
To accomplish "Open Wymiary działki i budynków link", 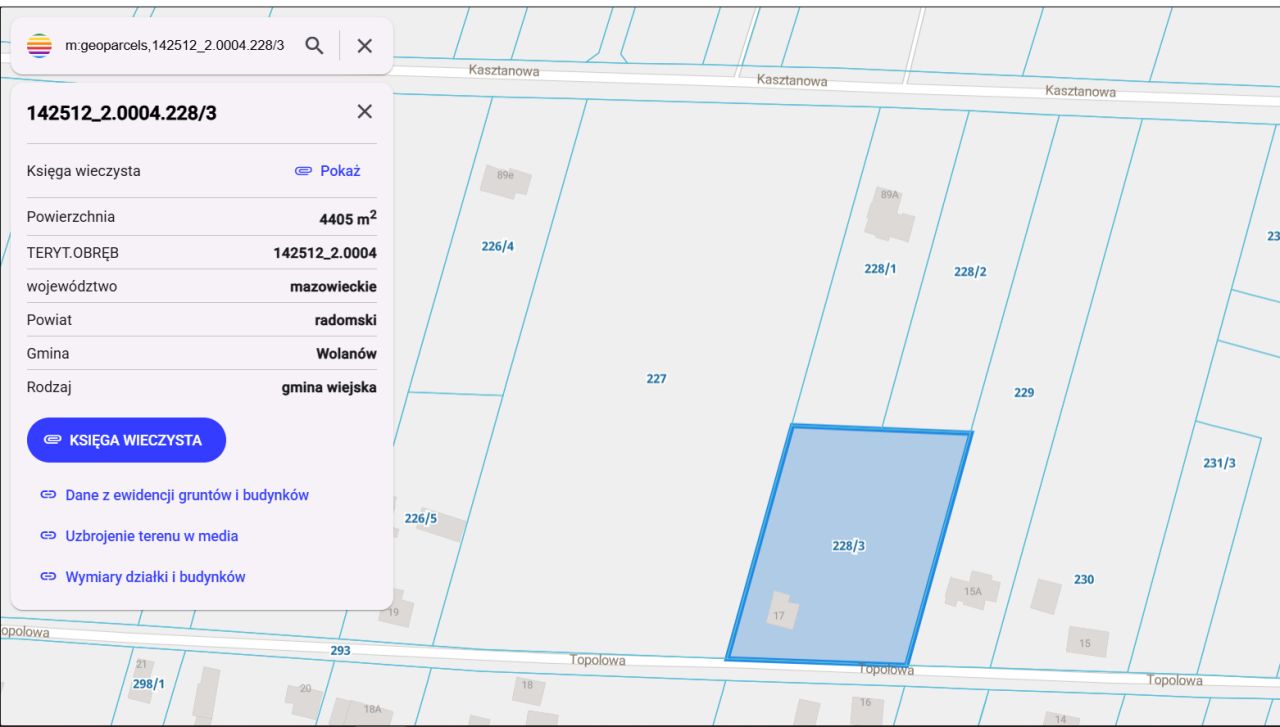I will [x=155, y=577].
